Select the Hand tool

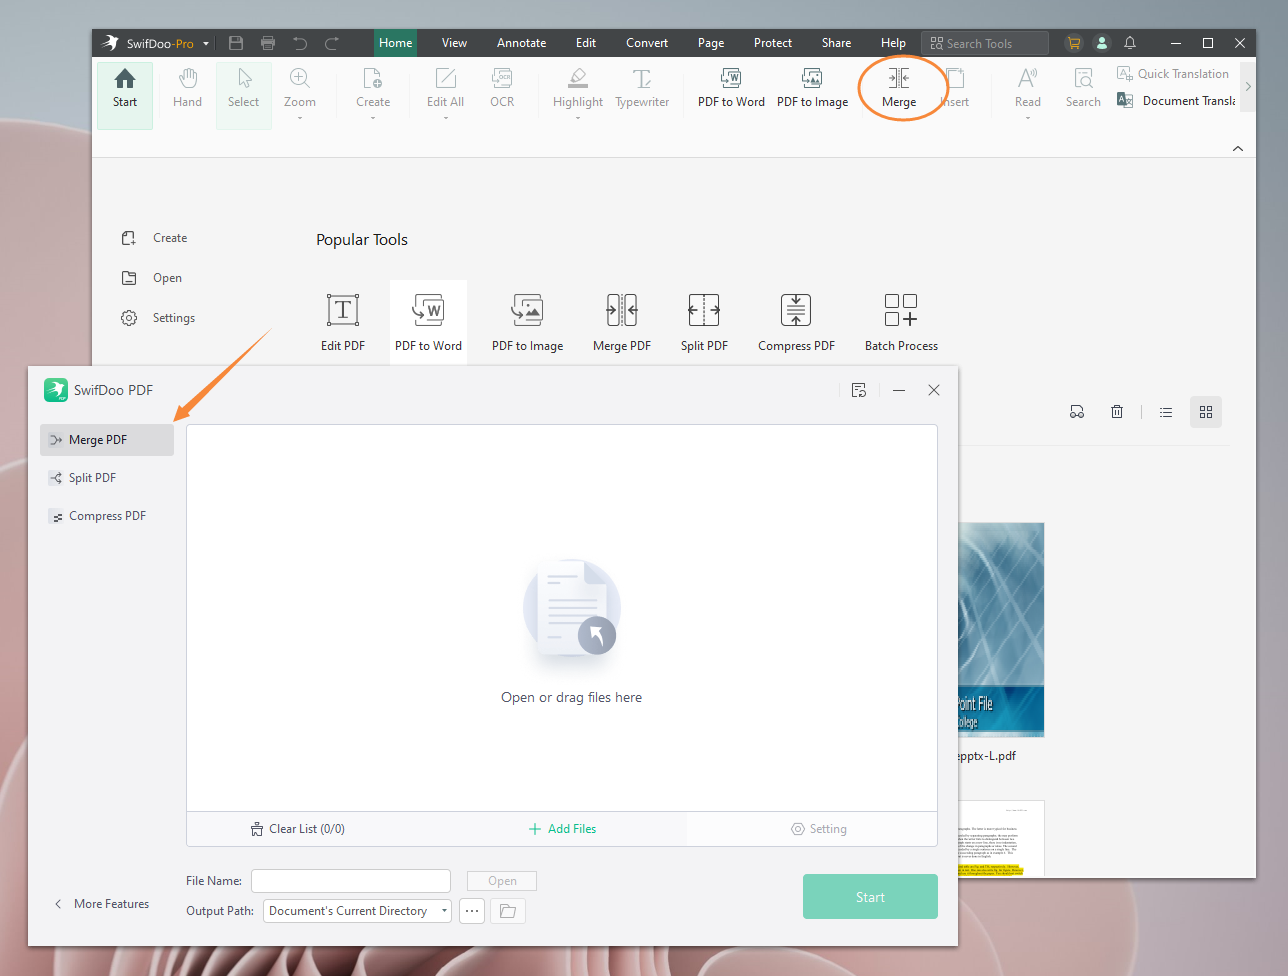tap(187, 88)
